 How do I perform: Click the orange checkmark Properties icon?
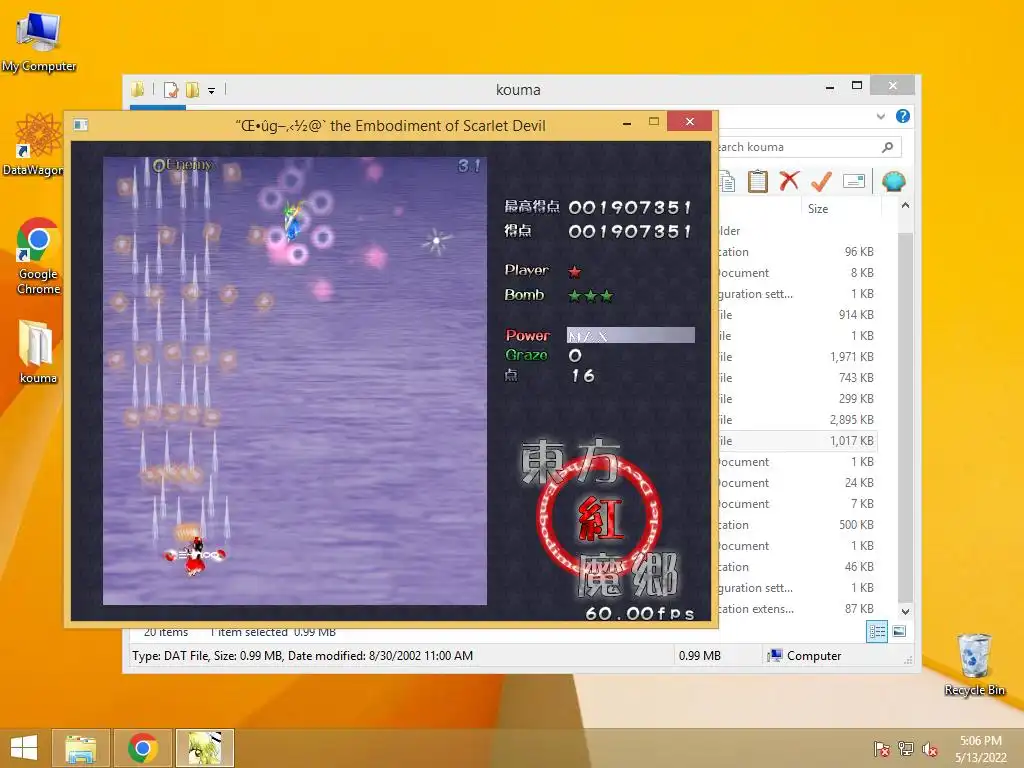[822, 181]
